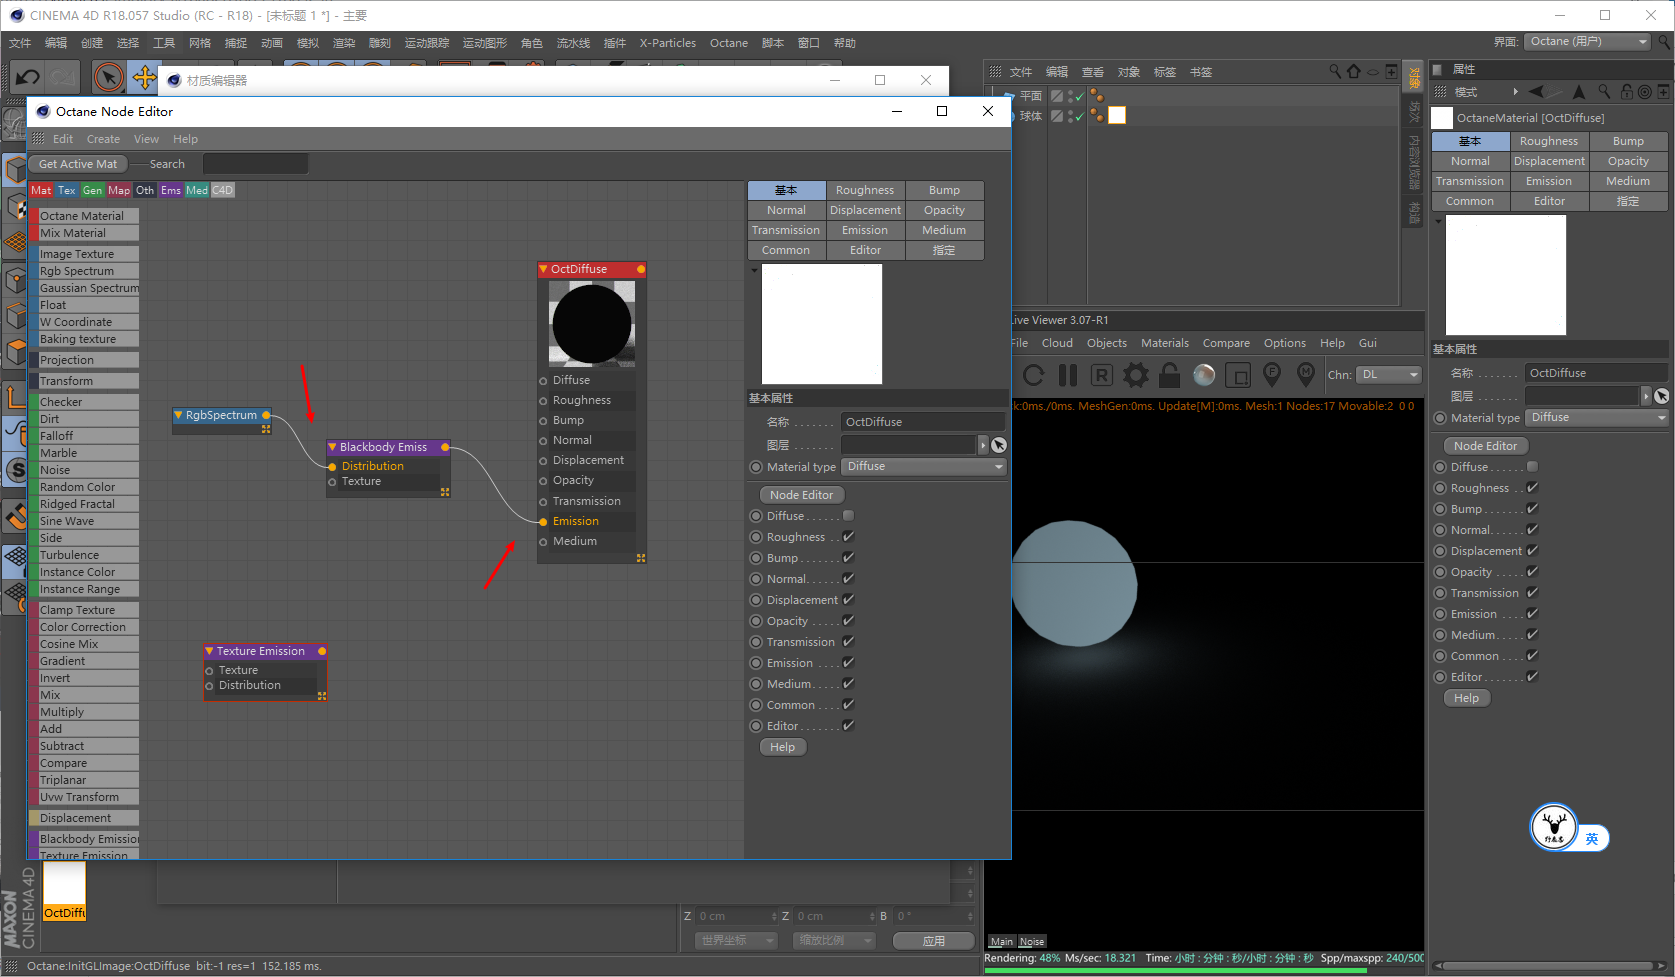Click the Phong tag on plane row
The image size is (1675, 977).
1097,96
